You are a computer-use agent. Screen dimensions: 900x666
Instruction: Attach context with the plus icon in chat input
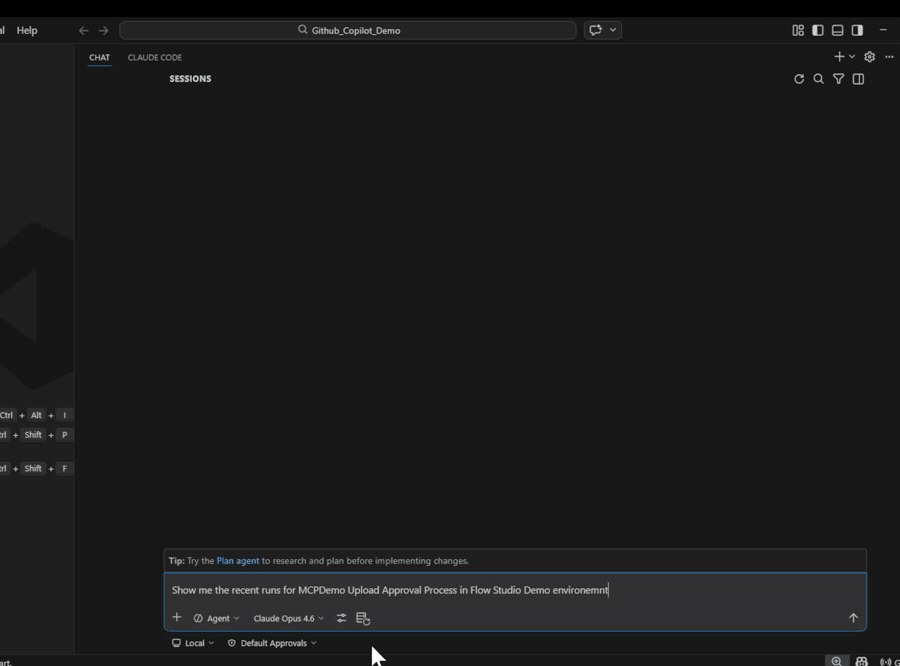177,618
